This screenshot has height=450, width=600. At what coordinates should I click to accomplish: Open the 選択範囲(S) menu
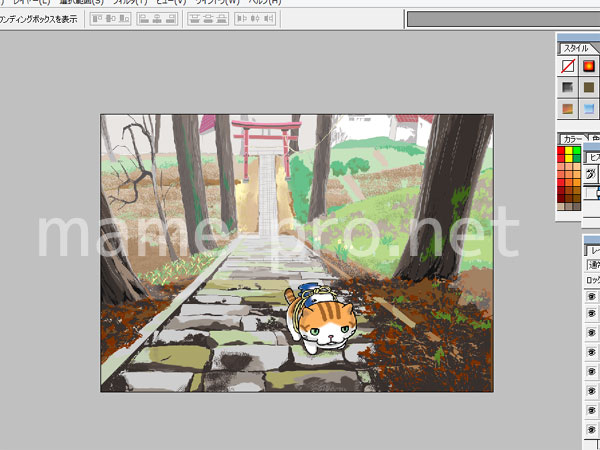[x=82, y=2]
